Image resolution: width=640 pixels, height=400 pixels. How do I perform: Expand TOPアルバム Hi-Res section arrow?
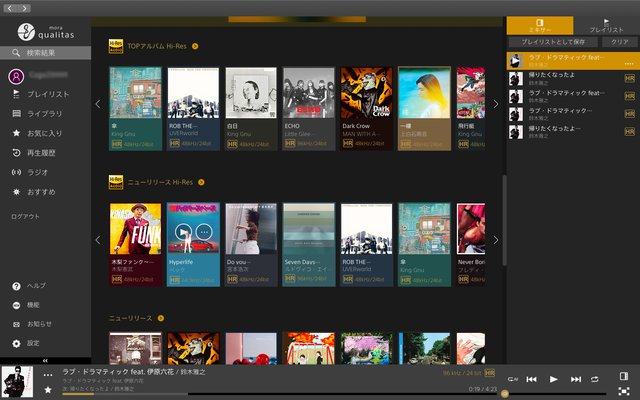(195, 46)
